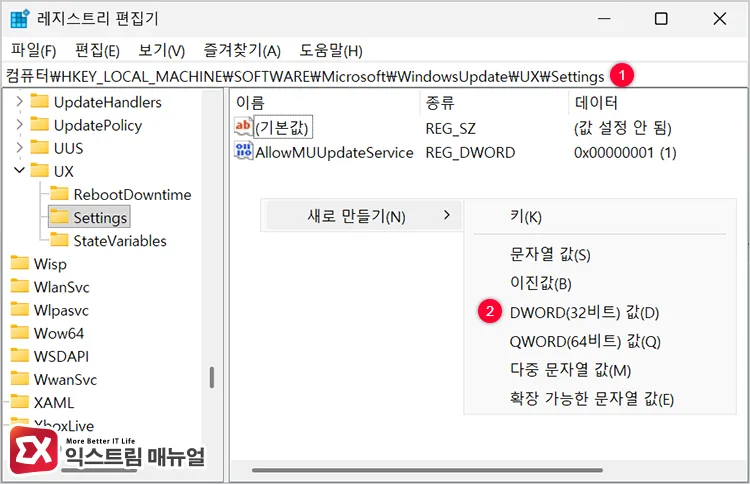Click the tree pane vertical scrollbar thumb
This screenshot has width=750, height=484.
211,377
